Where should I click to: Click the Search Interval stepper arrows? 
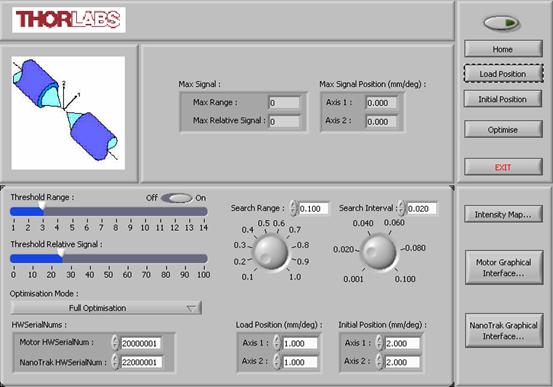(401, 208)
